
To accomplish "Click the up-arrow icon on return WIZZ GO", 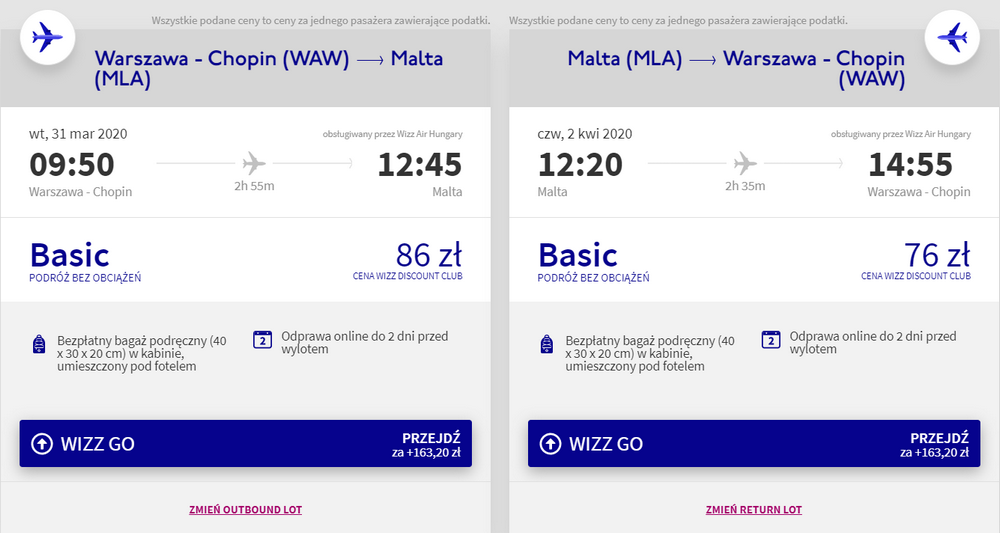I will 550,444.
